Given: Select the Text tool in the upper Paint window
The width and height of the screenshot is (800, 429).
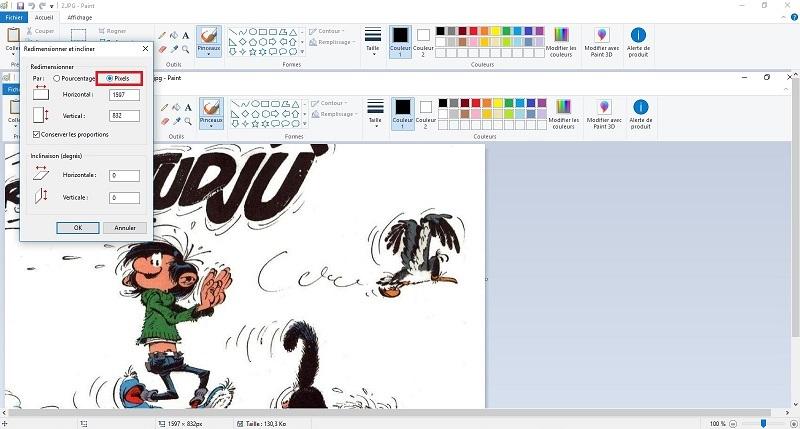Looking at the screenshot, I should (x=185, y=35).
